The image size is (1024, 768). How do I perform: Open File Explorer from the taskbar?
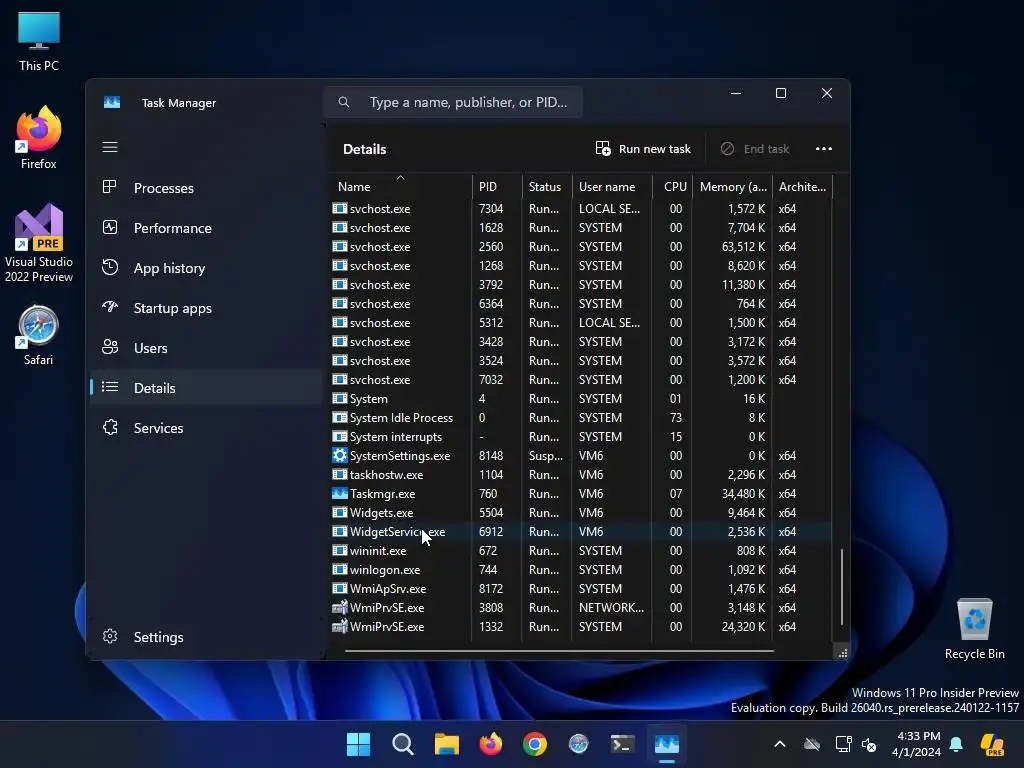(447, 744)
